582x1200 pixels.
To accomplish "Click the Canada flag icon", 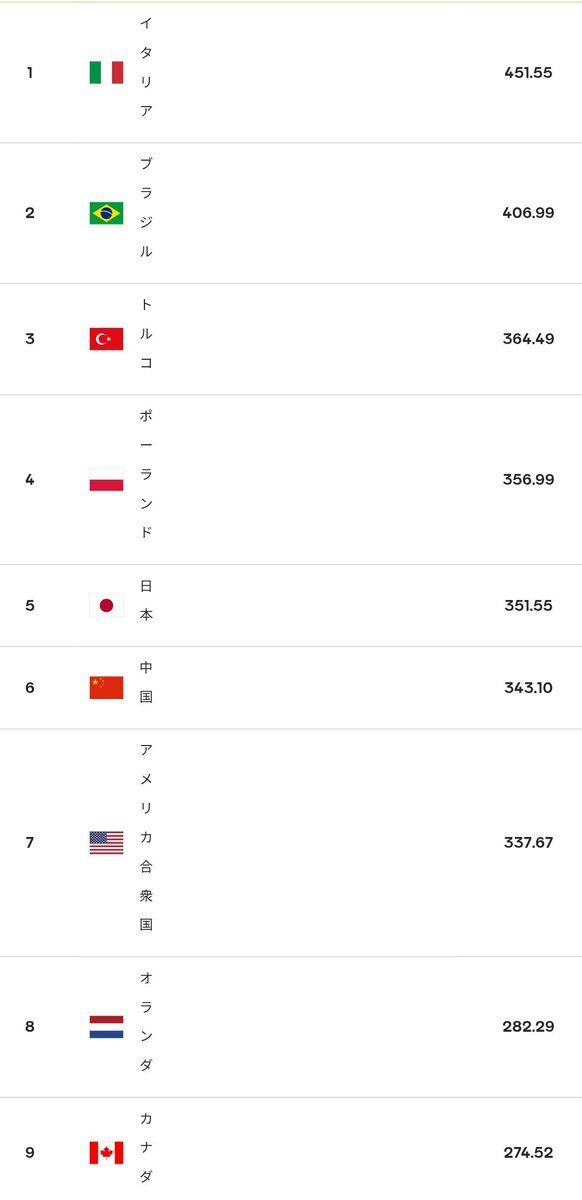I will click(x=106, y=1153).
